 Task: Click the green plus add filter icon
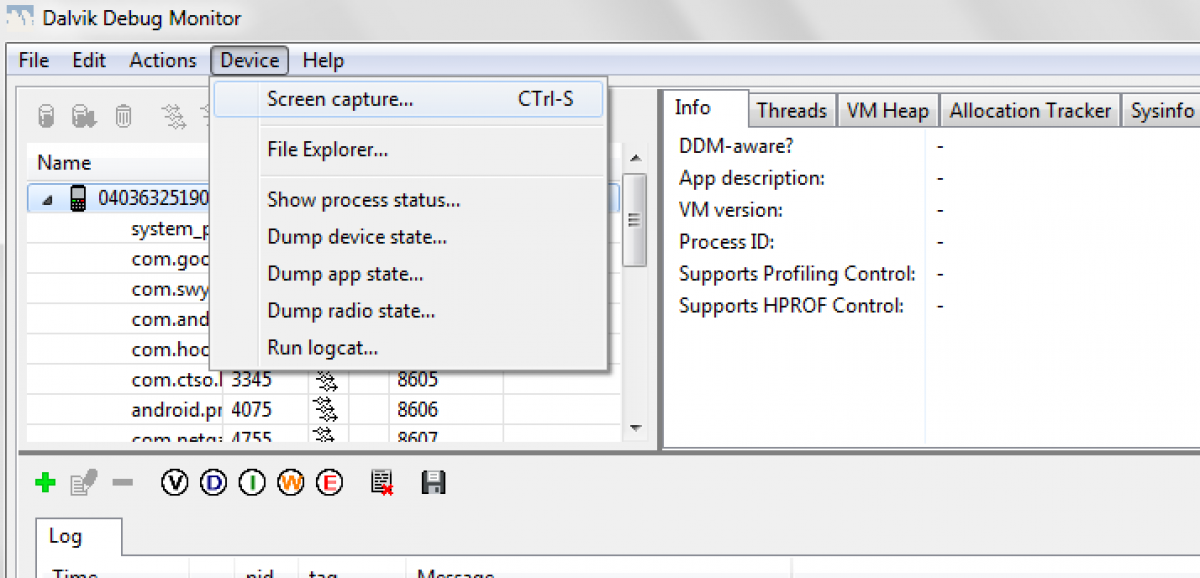click(x=45, y=484)
